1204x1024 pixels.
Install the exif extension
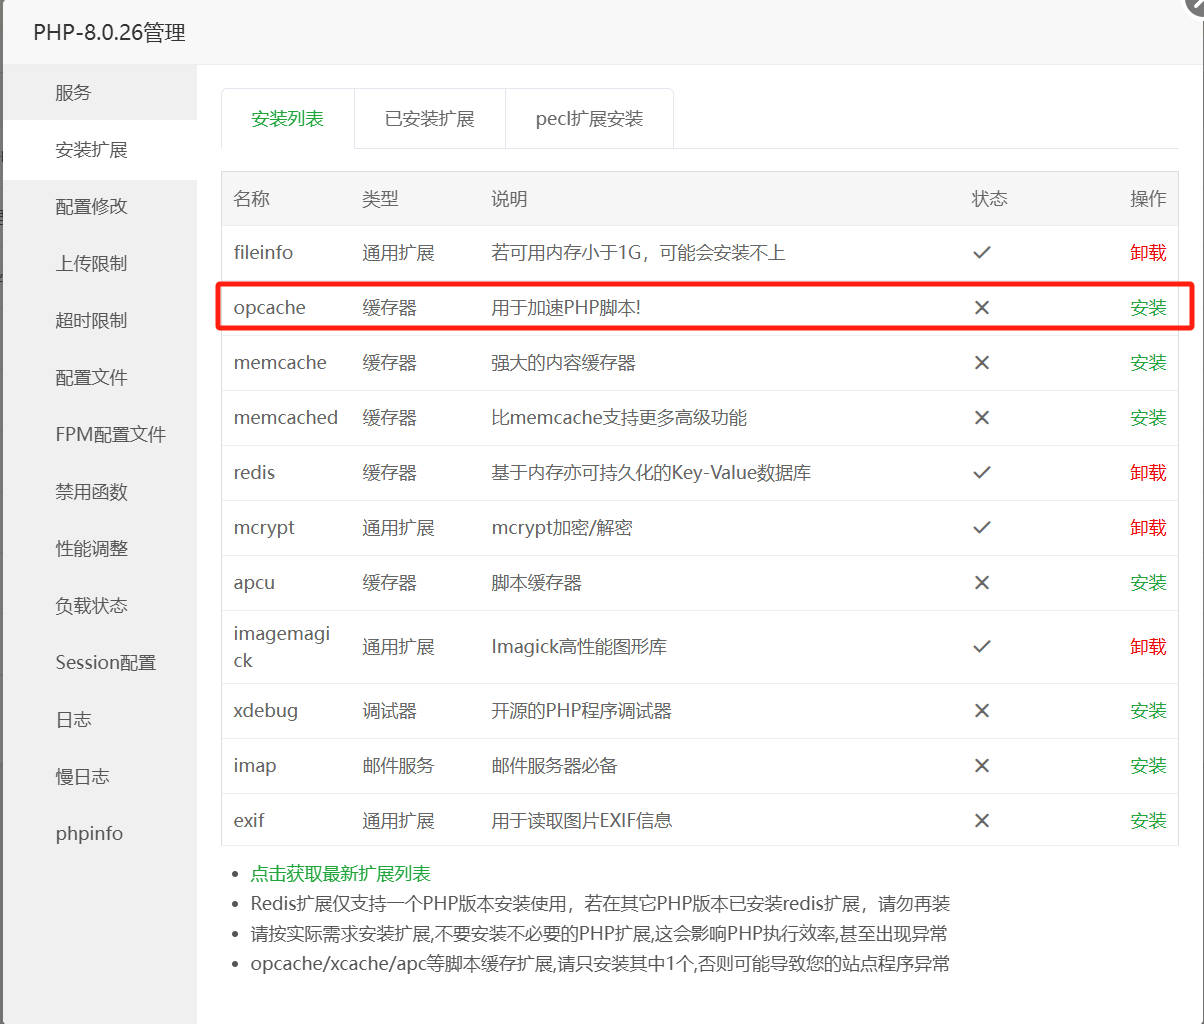pos(1148,821)
